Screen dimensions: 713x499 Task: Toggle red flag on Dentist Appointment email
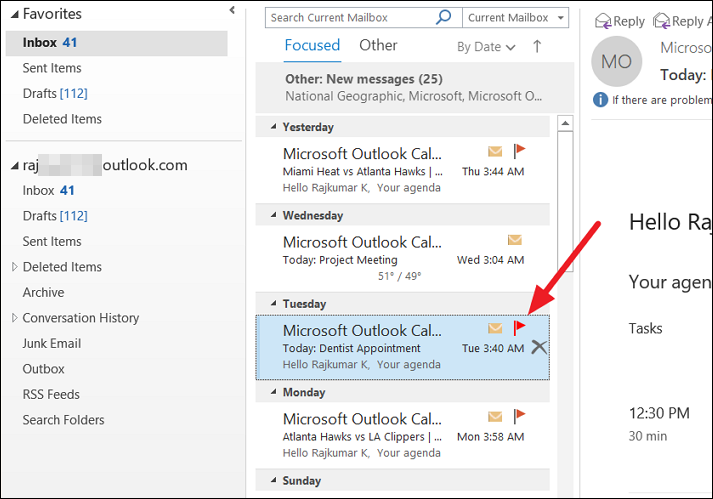click(519, 328)
